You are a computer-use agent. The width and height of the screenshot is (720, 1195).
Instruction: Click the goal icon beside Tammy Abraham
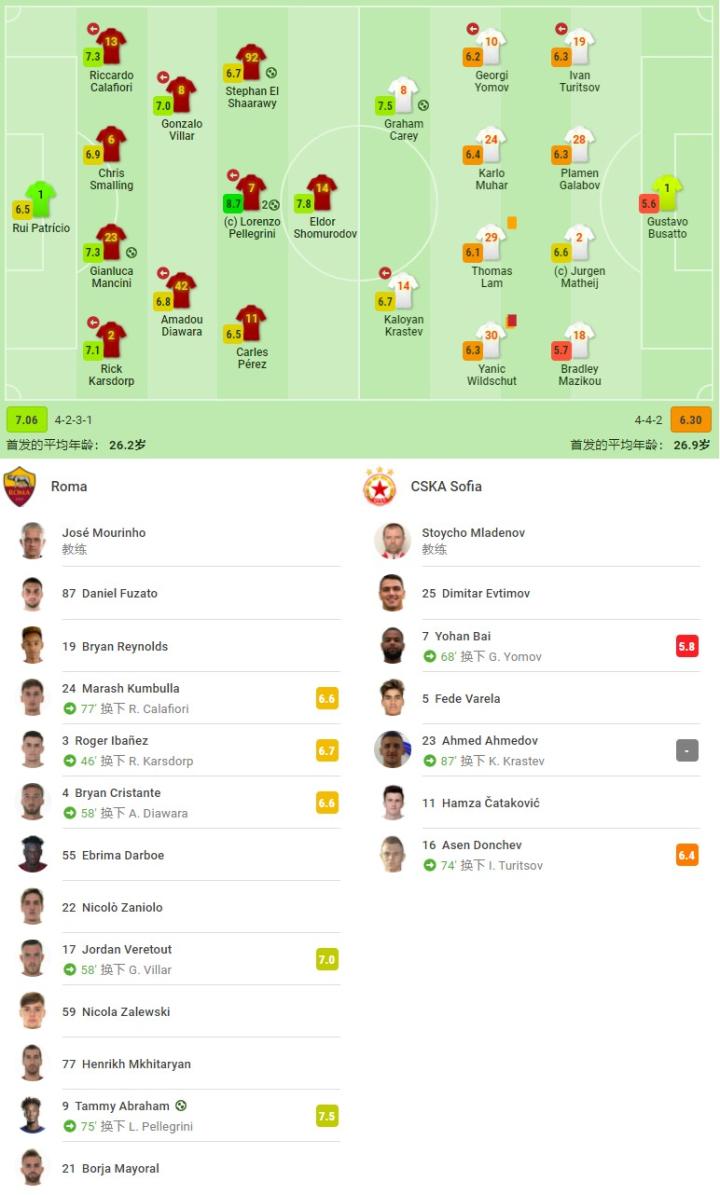click(x=181, y=1106)
